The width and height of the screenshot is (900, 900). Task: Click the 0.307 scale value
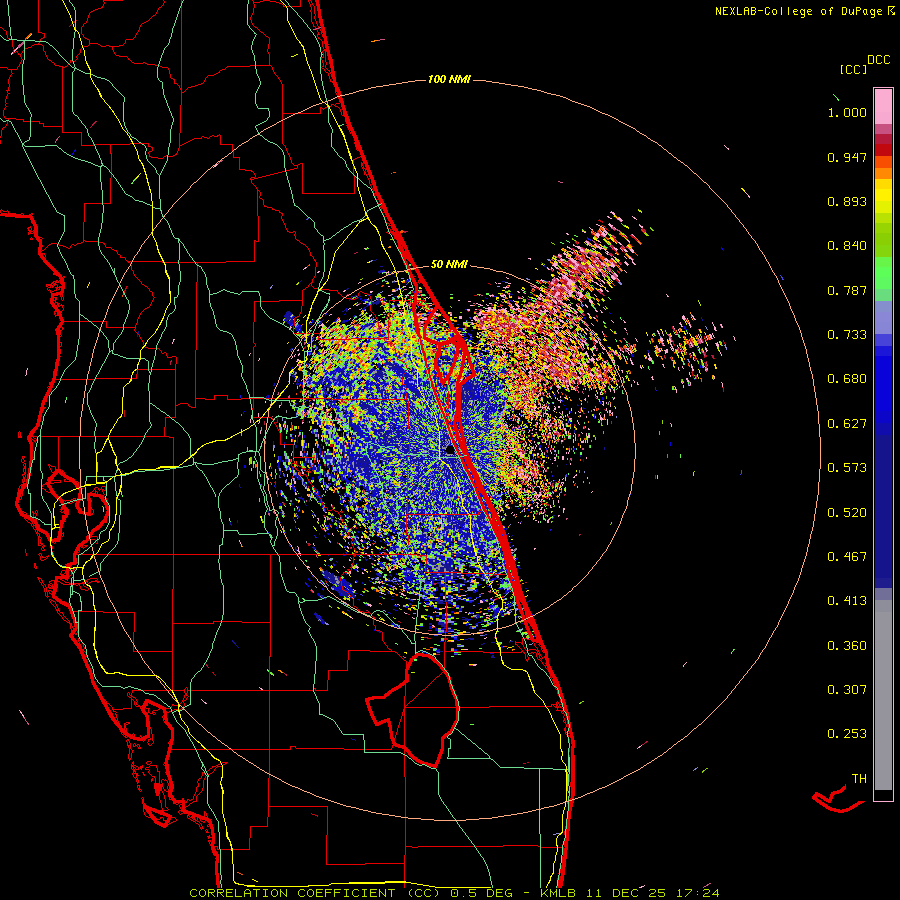pyautogui.click(x=847, y=690)
